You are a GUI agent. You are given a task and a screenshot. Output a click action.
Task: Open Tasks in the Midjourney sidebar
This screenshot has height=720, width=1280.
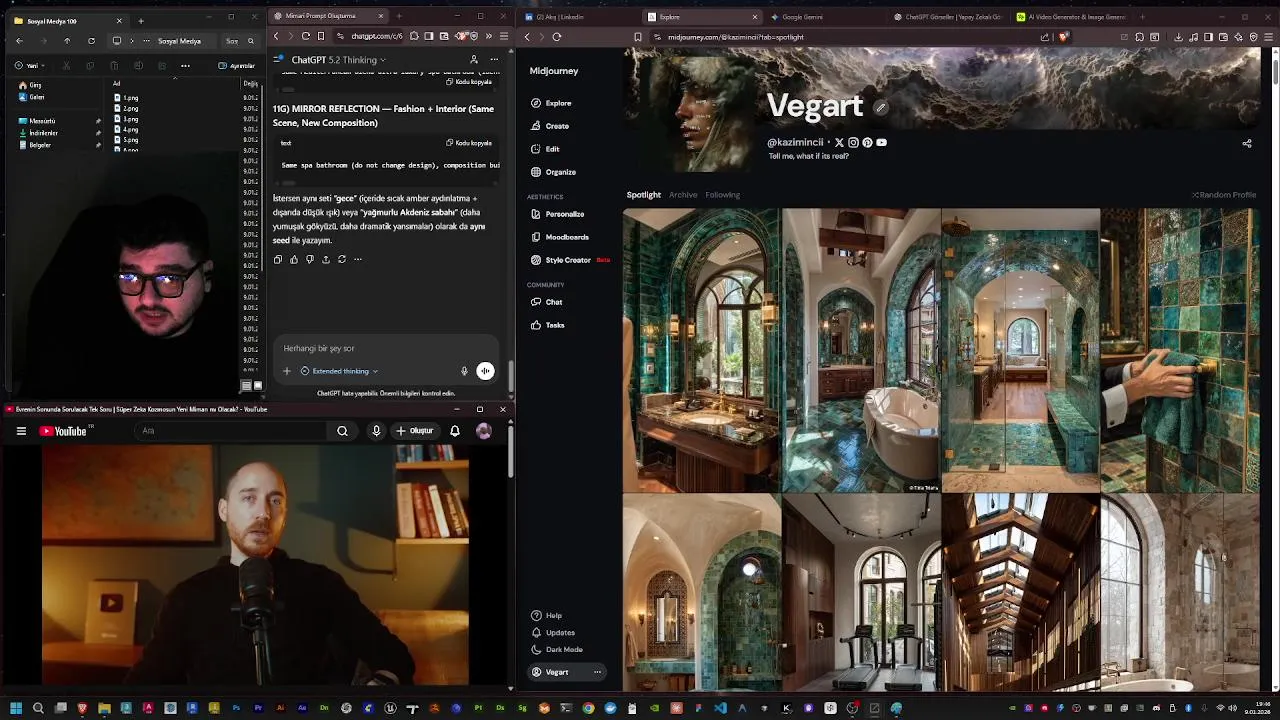547,325
